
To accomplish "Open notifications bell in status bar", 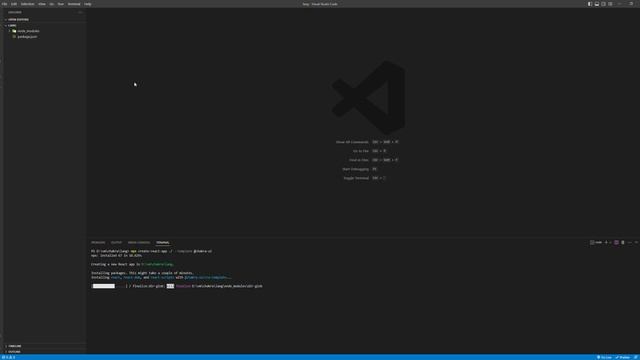I will tap(636, 357).
